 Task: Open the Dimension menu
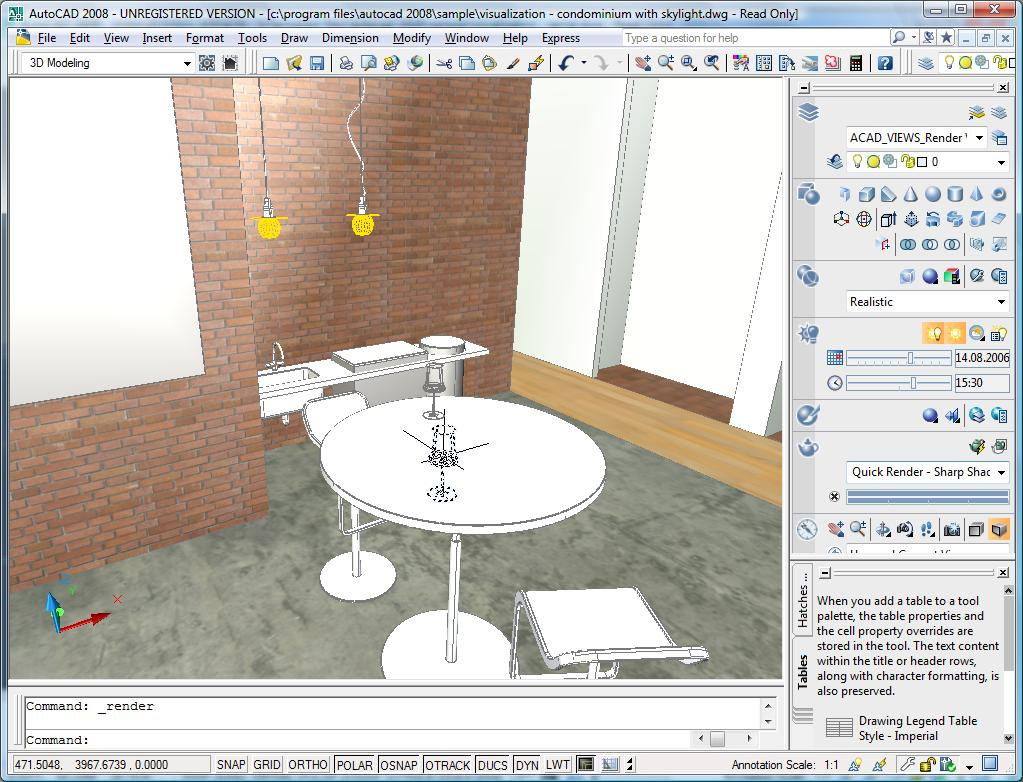click(350, 38)
